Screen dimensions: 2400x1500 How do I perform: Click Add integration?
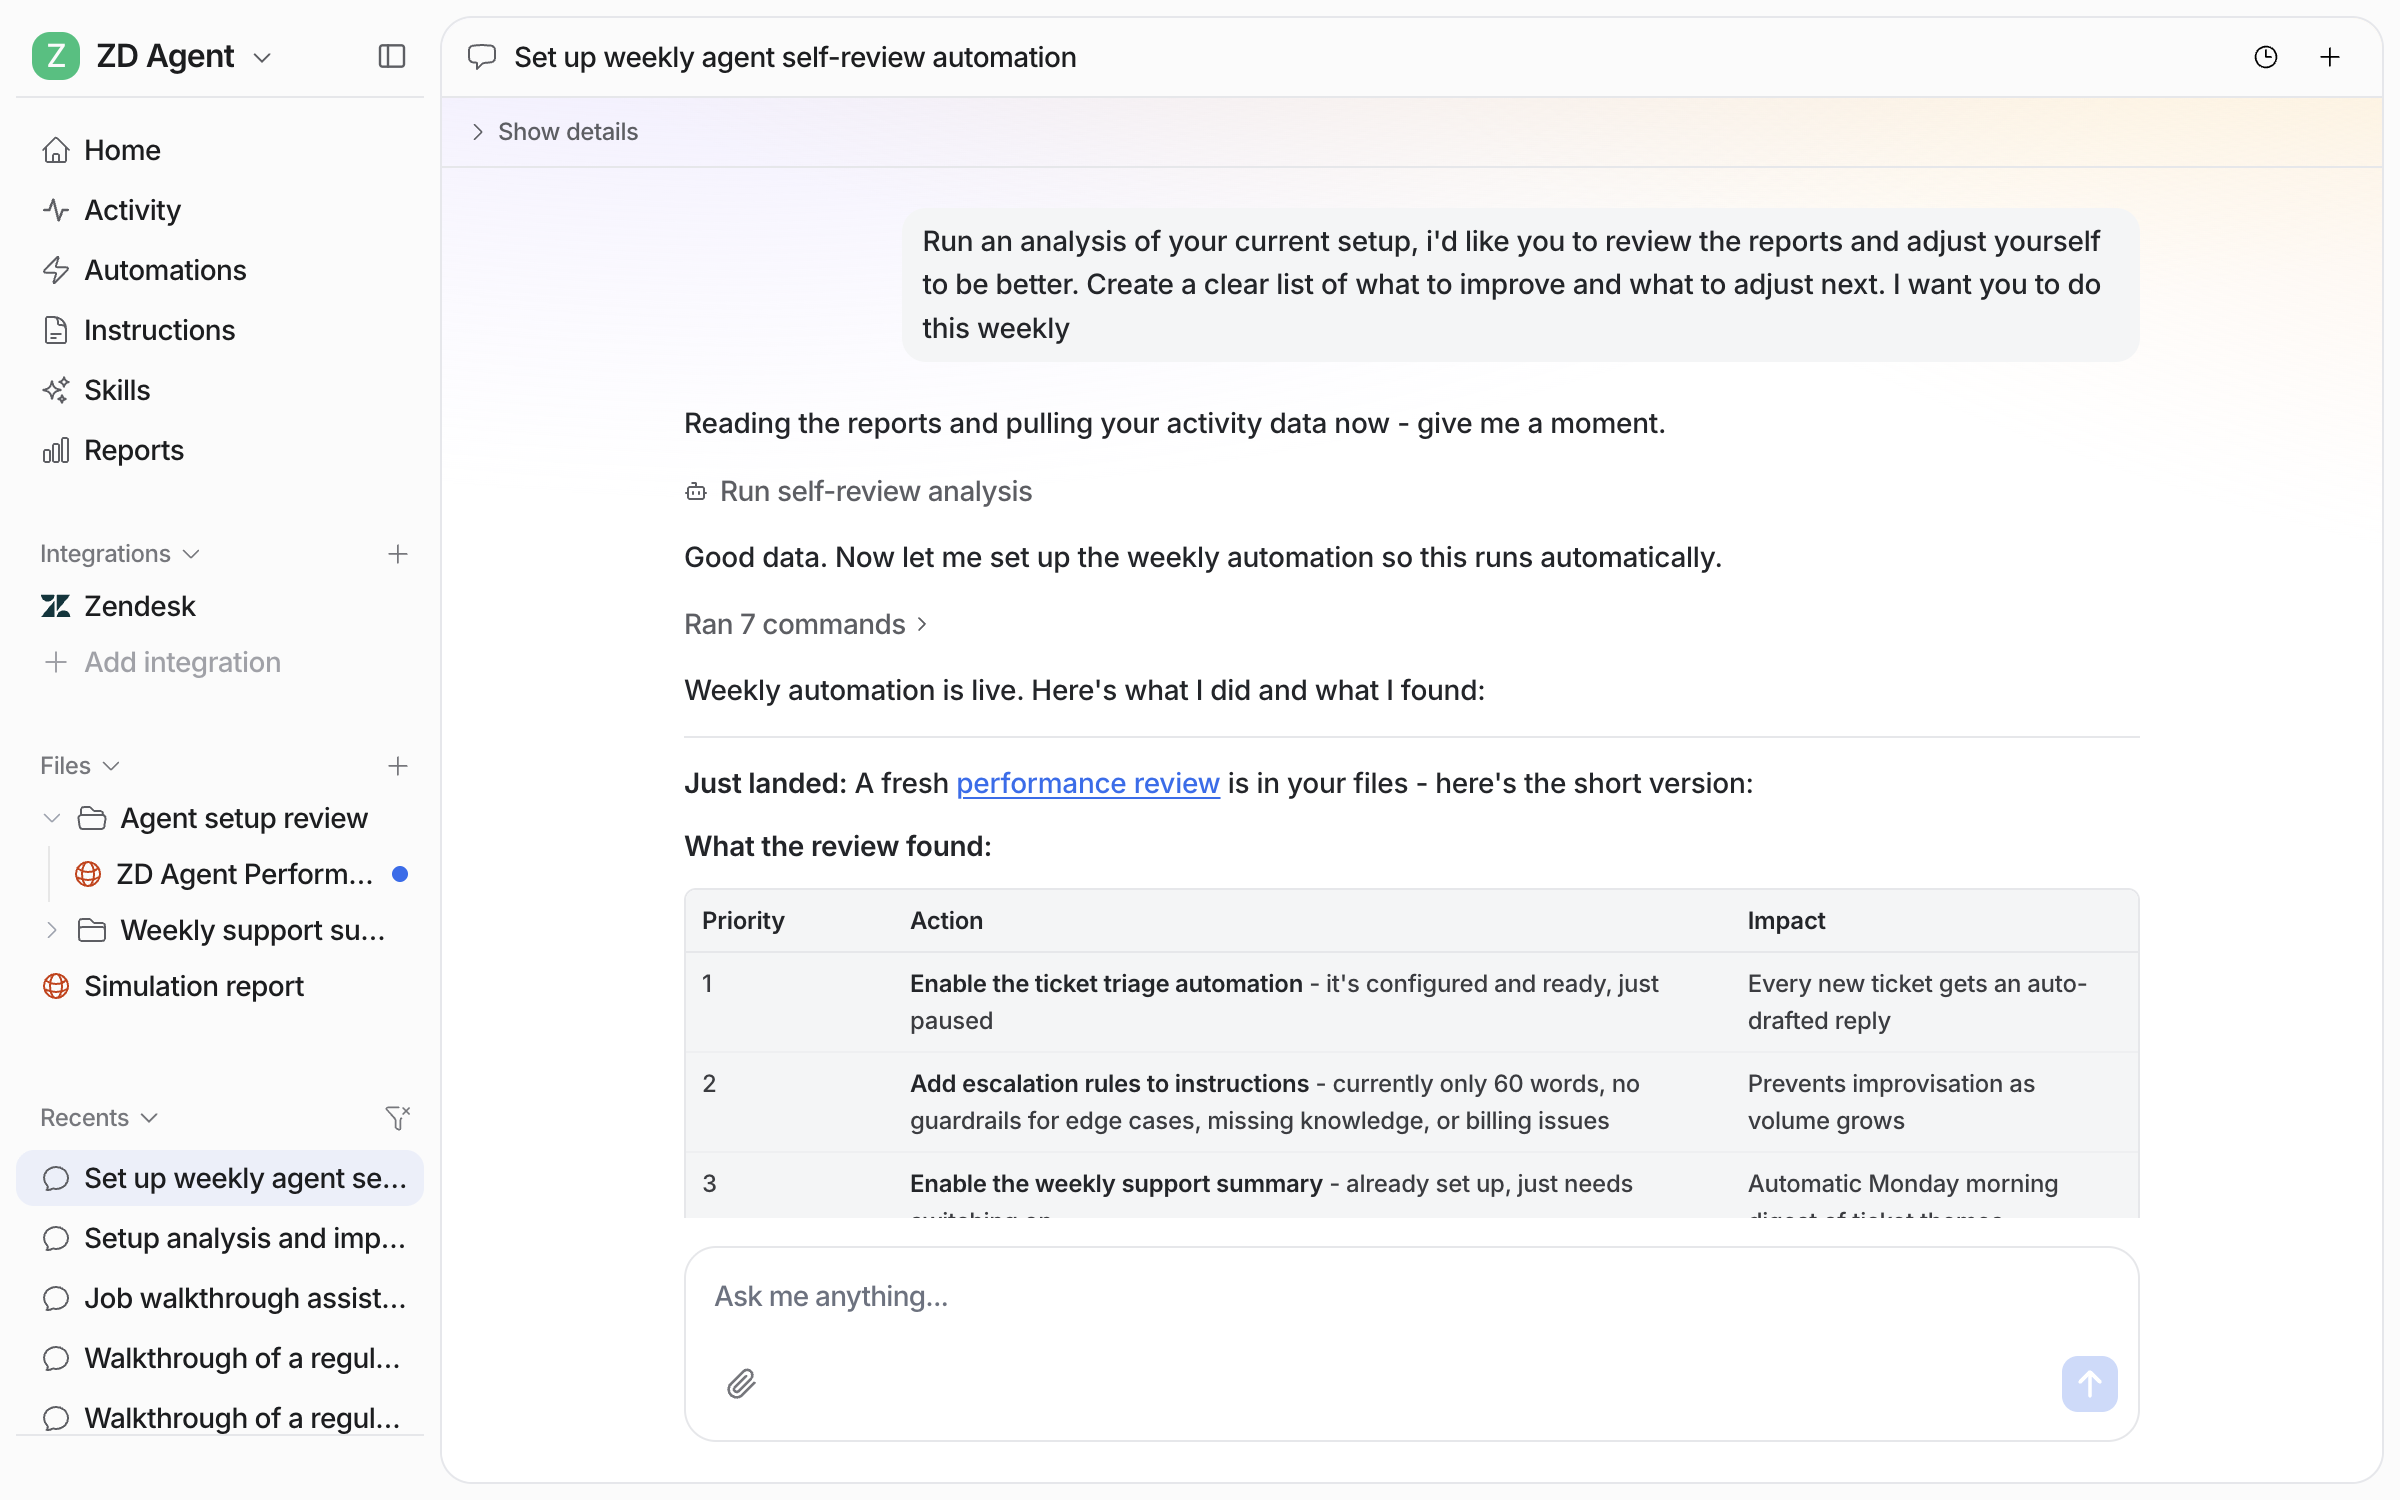click(162, 662)
